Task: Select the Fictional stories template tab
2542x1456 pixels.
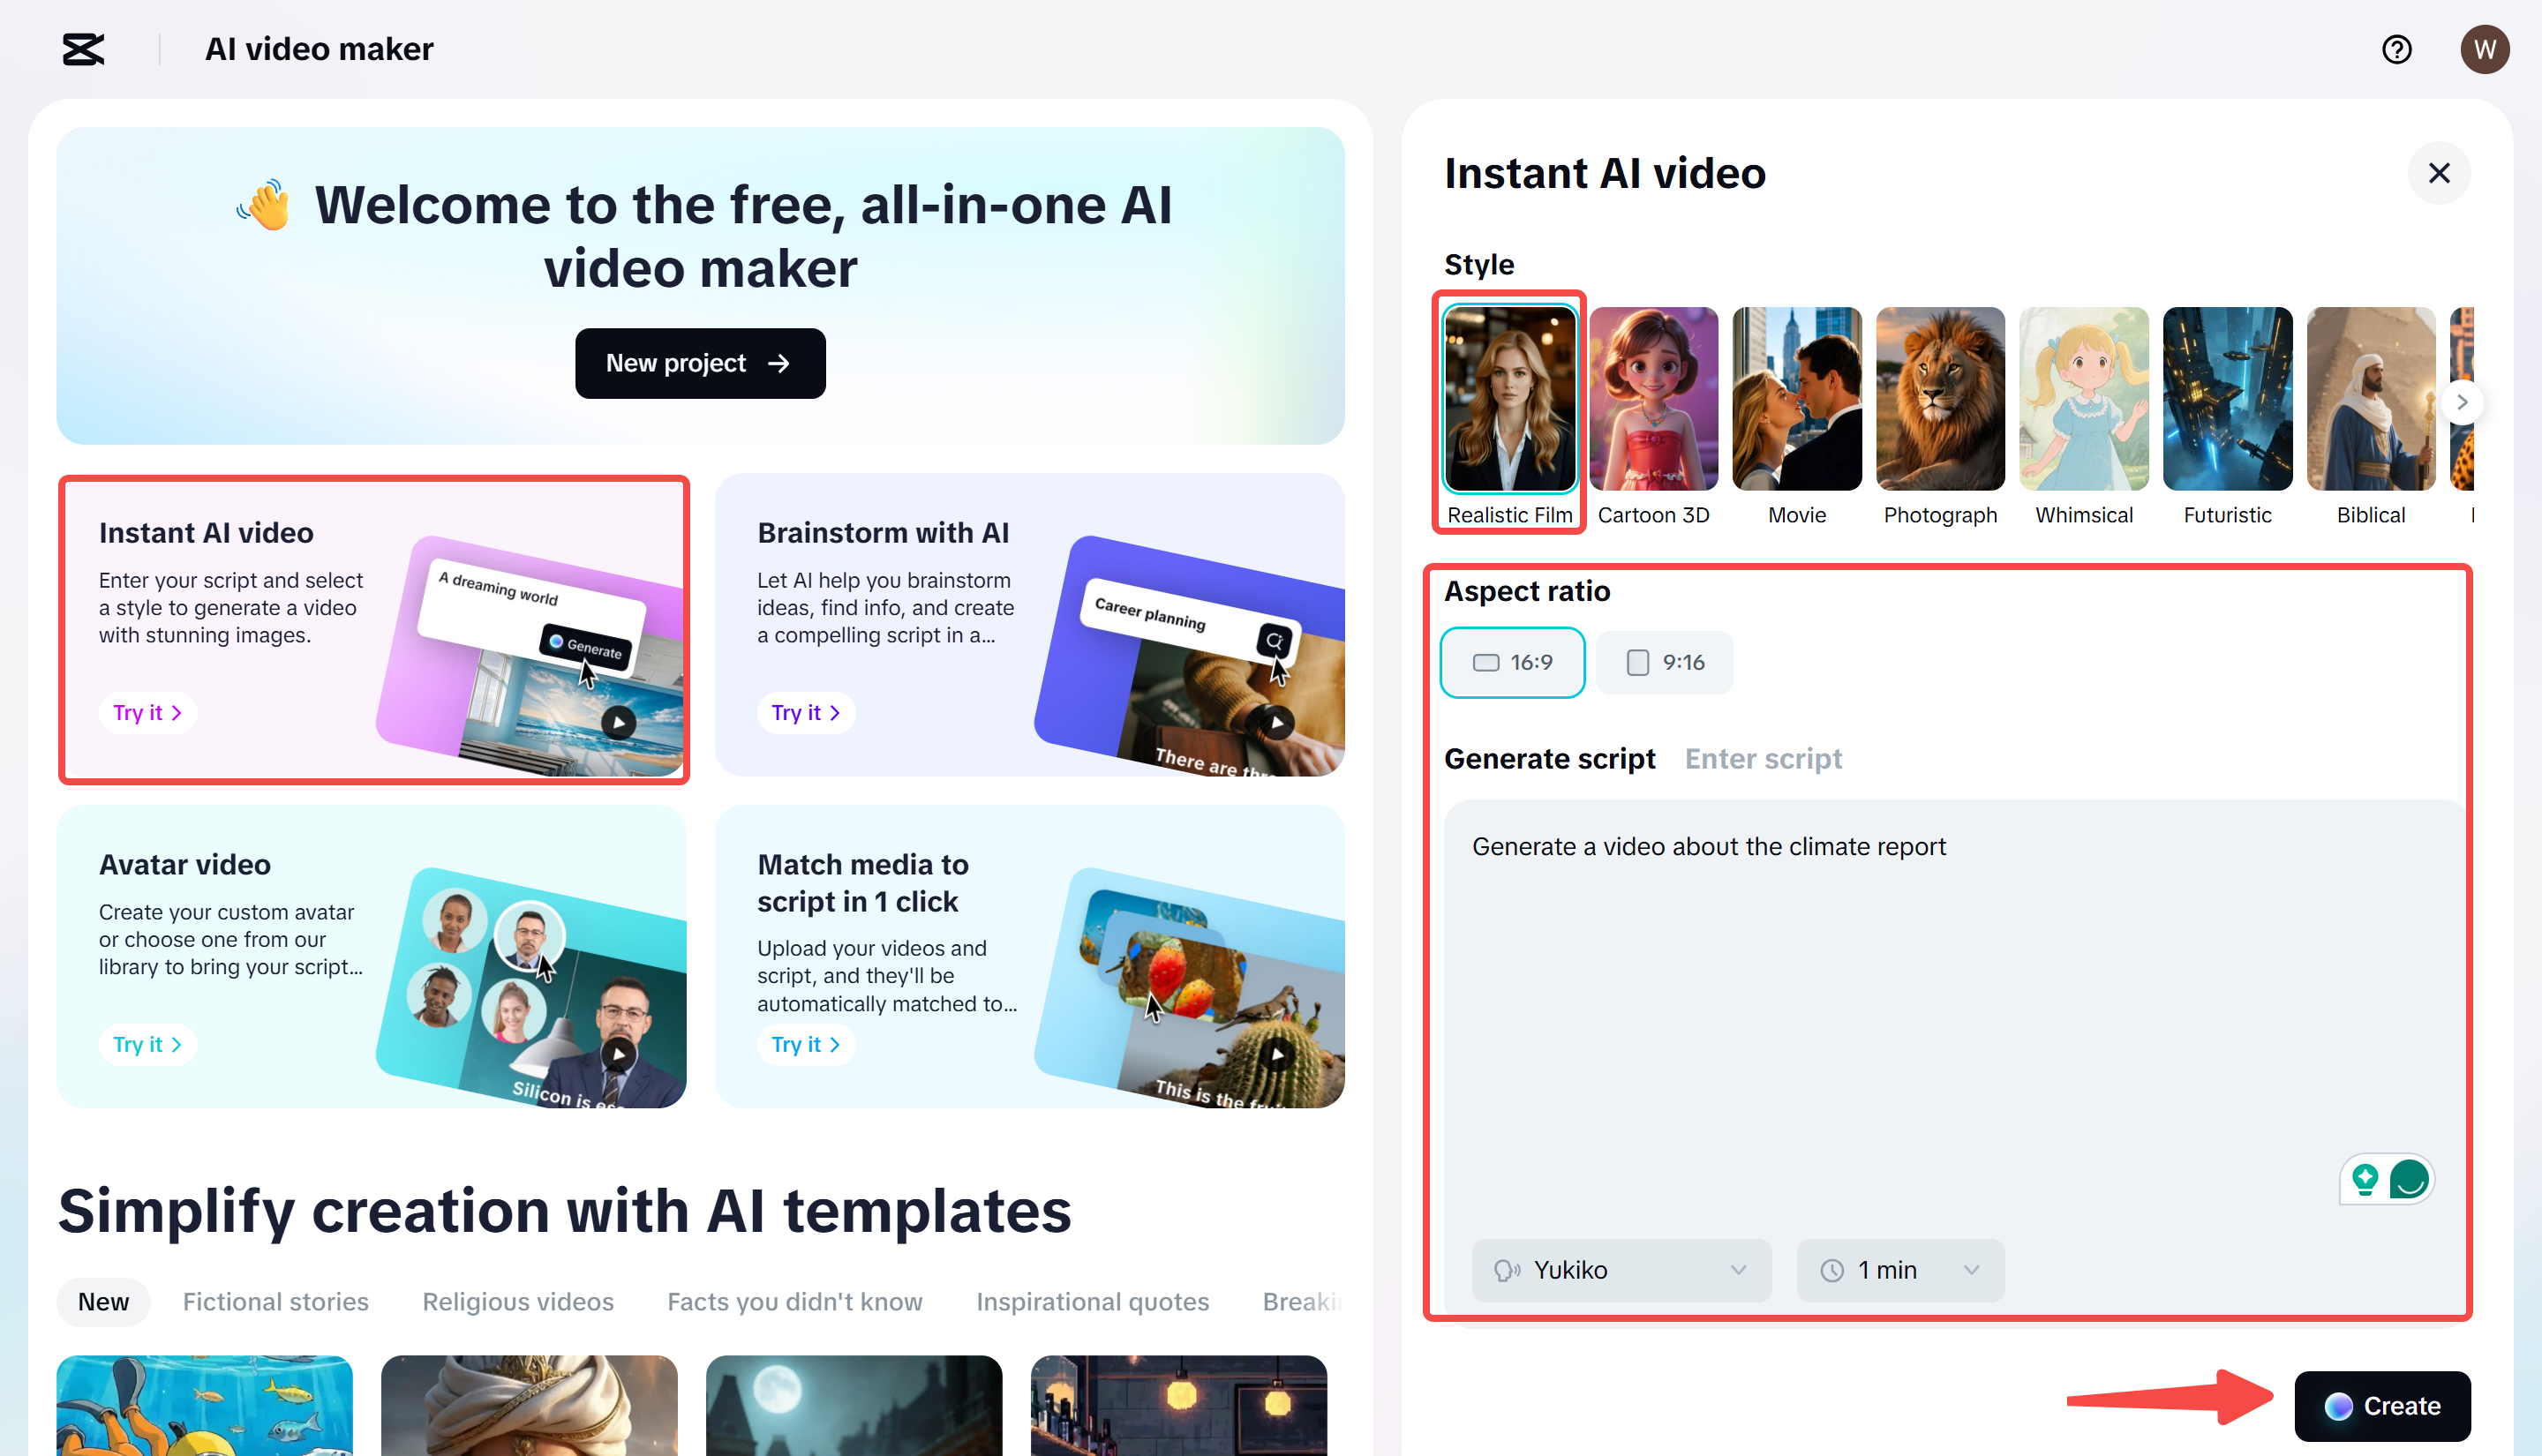Action: point(275,1302)
